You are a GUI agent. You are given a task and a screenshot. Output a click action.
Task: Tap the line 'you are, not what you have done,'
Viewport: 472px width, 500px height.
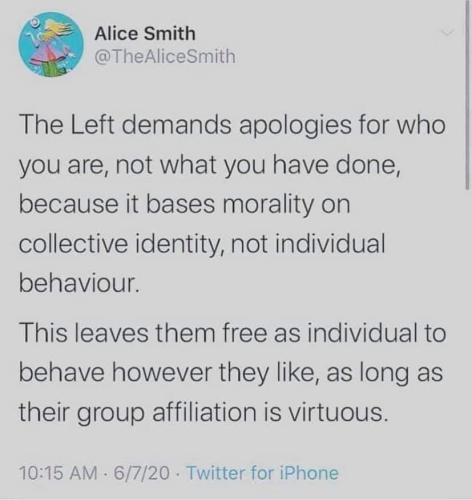(x=210, y=166)
